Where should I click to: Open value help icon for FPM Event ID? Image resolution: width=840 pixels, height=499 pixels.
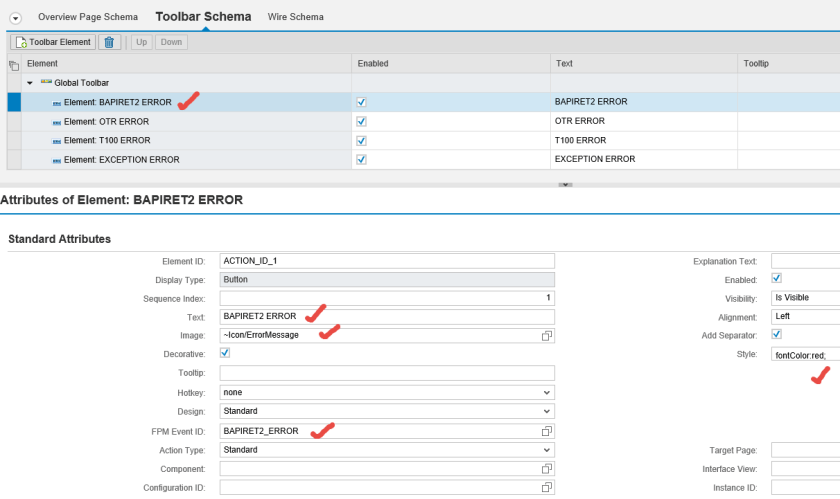[547, 431]
